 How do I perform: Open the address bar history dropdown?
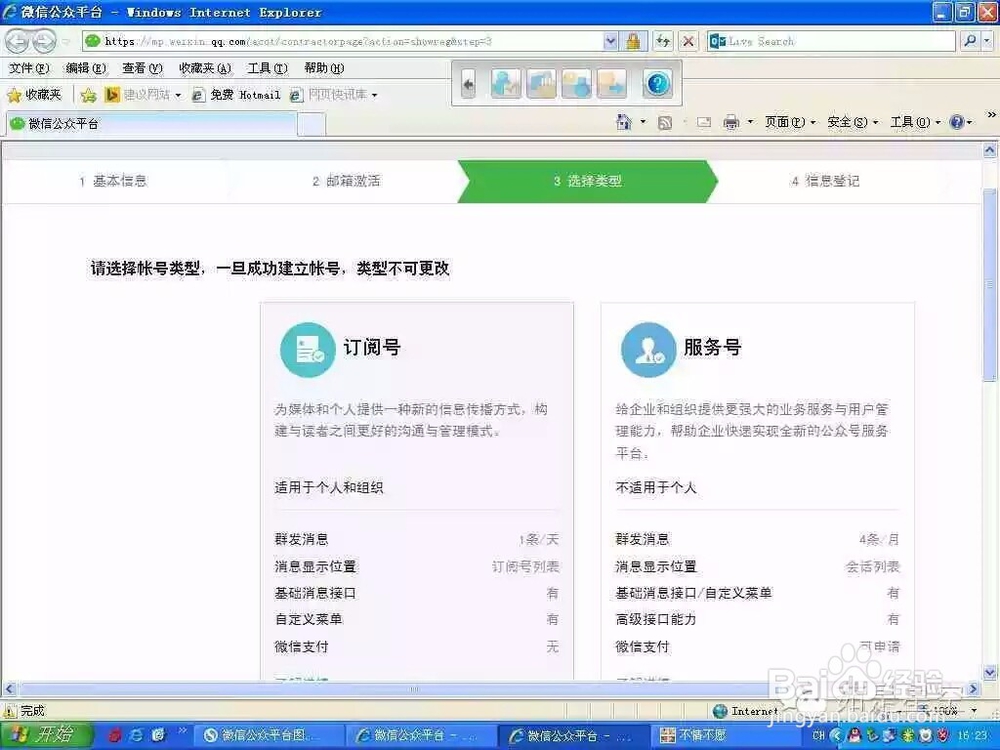[610, 41]
